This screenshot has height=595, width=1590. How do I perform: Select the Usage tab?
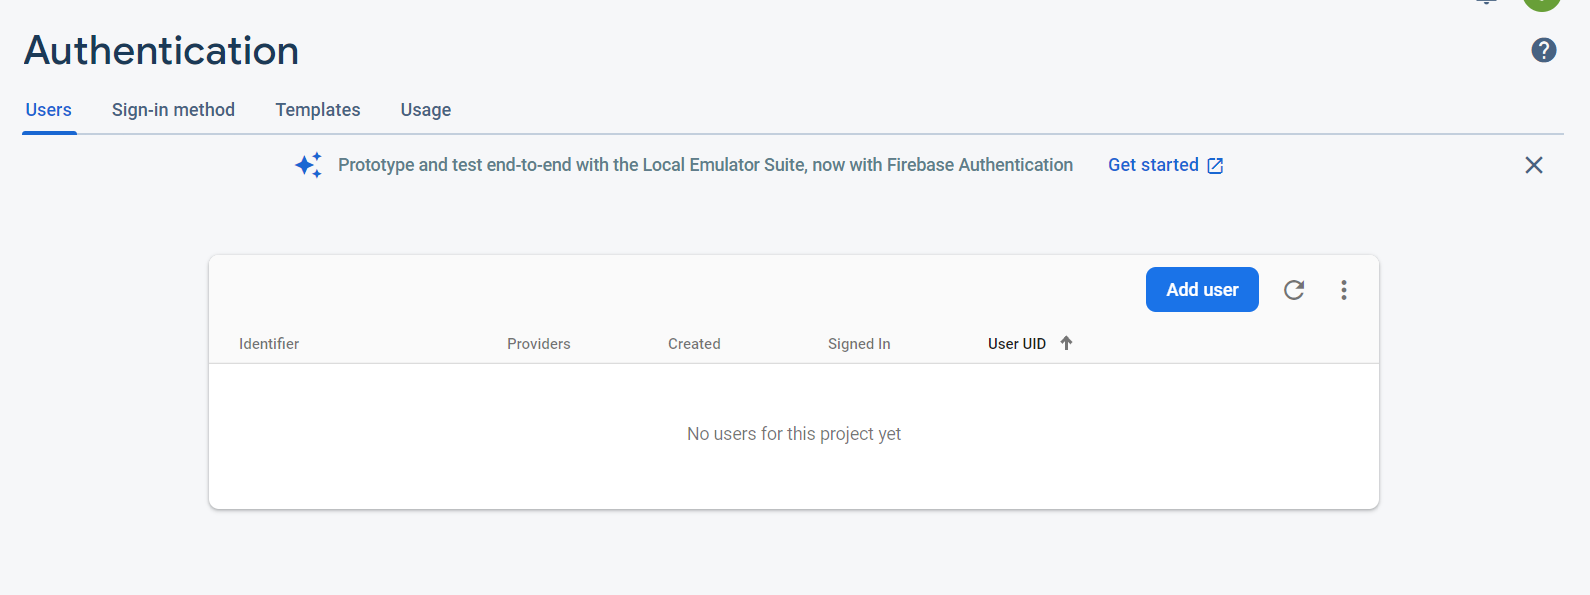pos(426,110)
